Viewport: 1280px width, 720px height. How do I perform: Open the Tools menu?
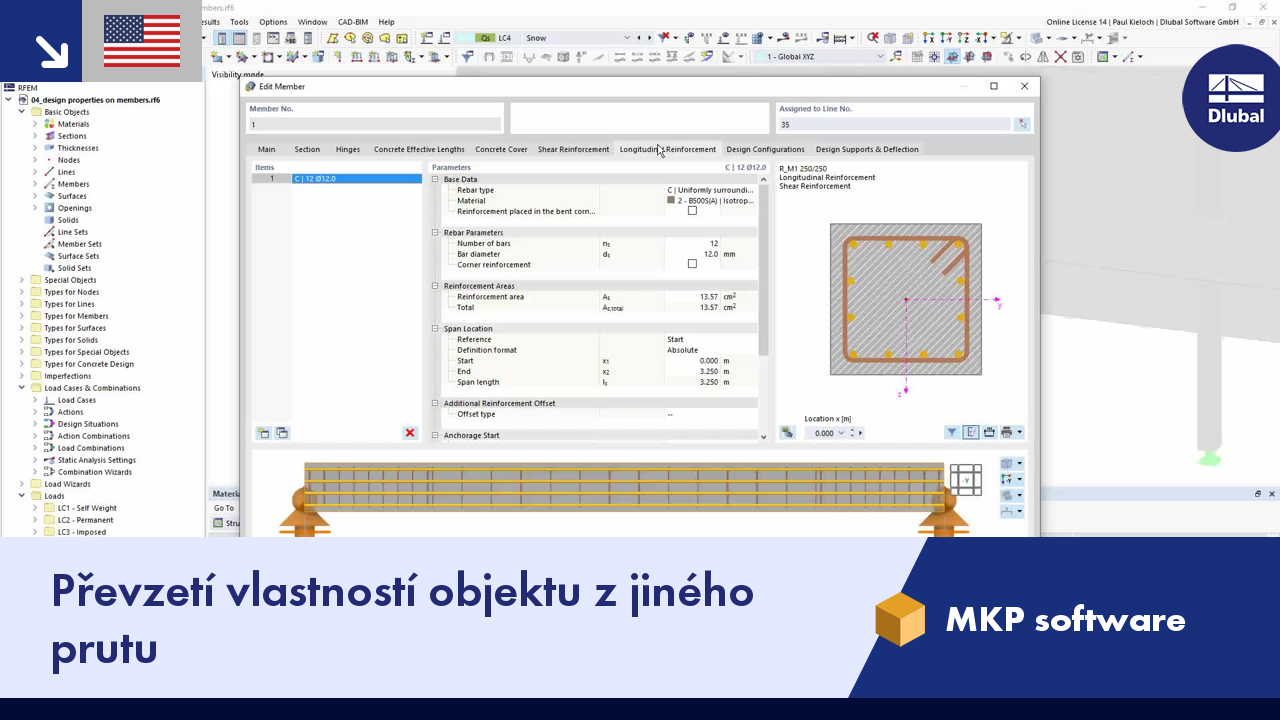click(x=239, y=22)
